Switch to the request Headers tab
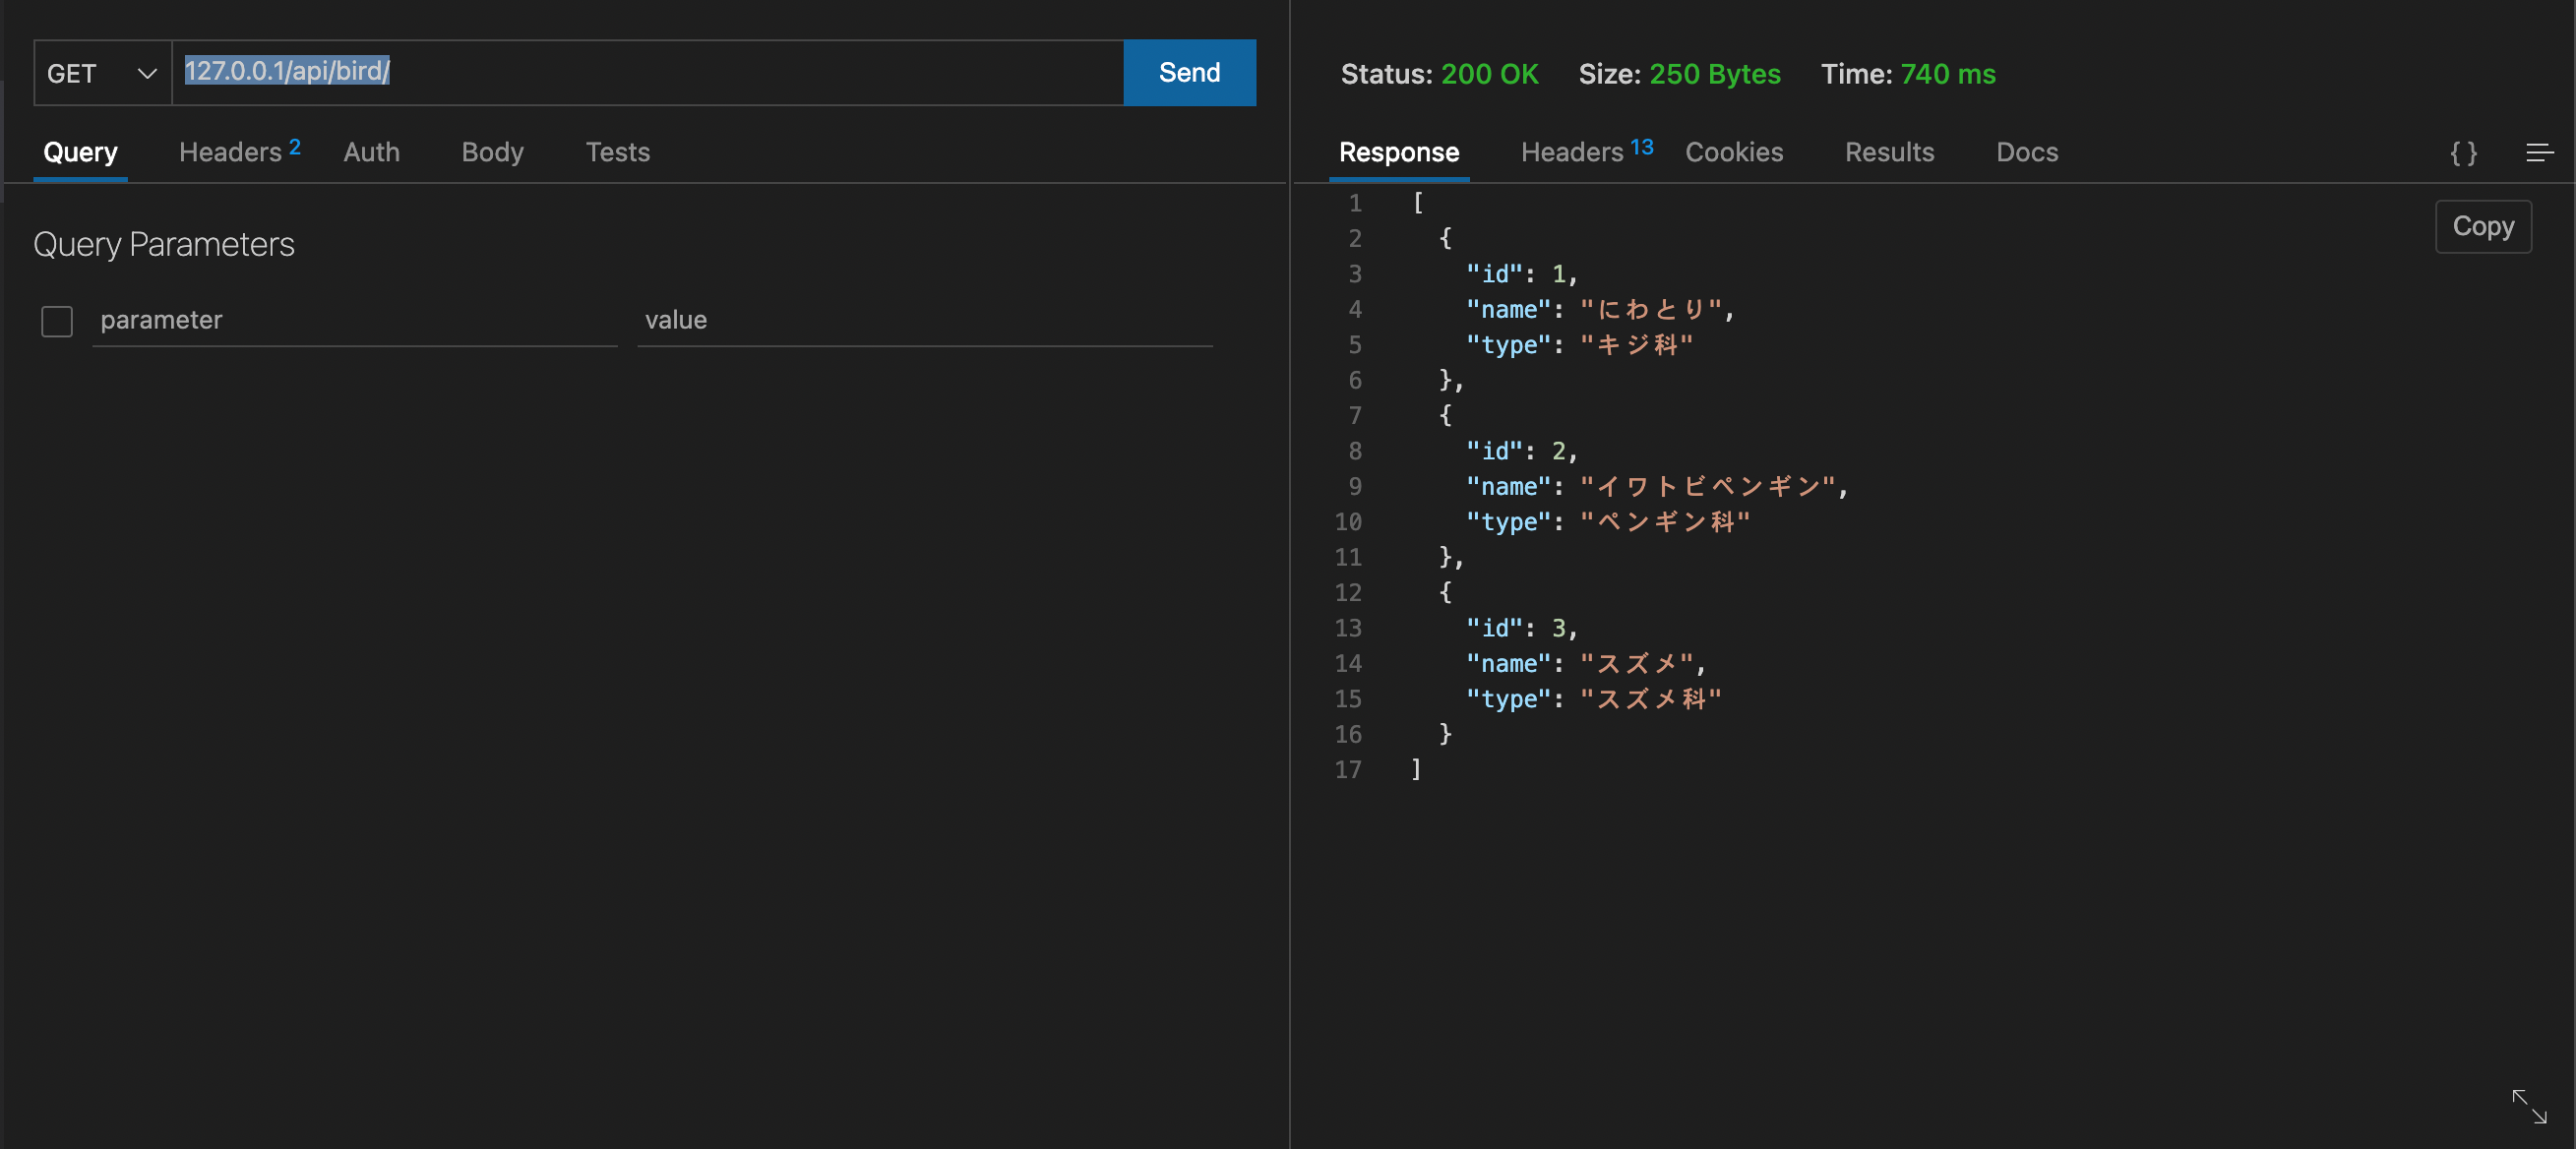Screen dimensions: 2576x1149 pyautogui.click(x=238, y=152)
